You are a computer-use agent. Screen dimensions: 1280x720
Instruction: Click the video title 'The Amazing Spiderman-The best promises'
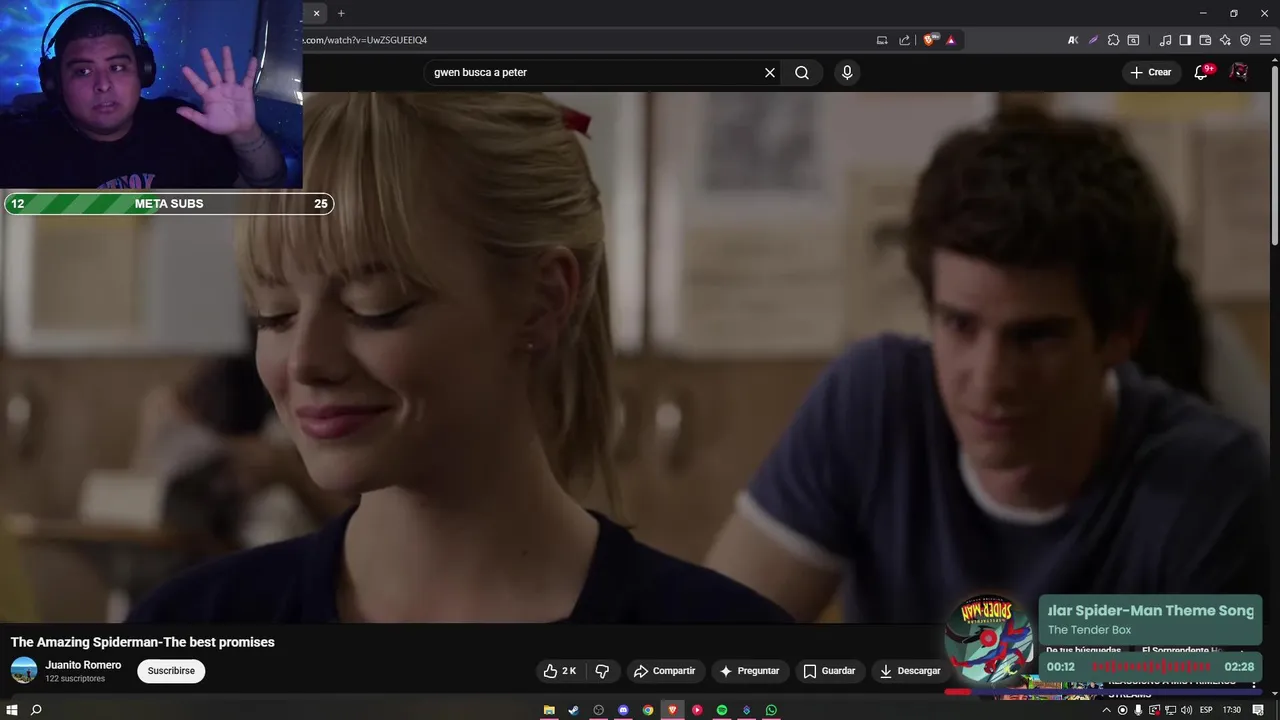(x=143, y=642)
